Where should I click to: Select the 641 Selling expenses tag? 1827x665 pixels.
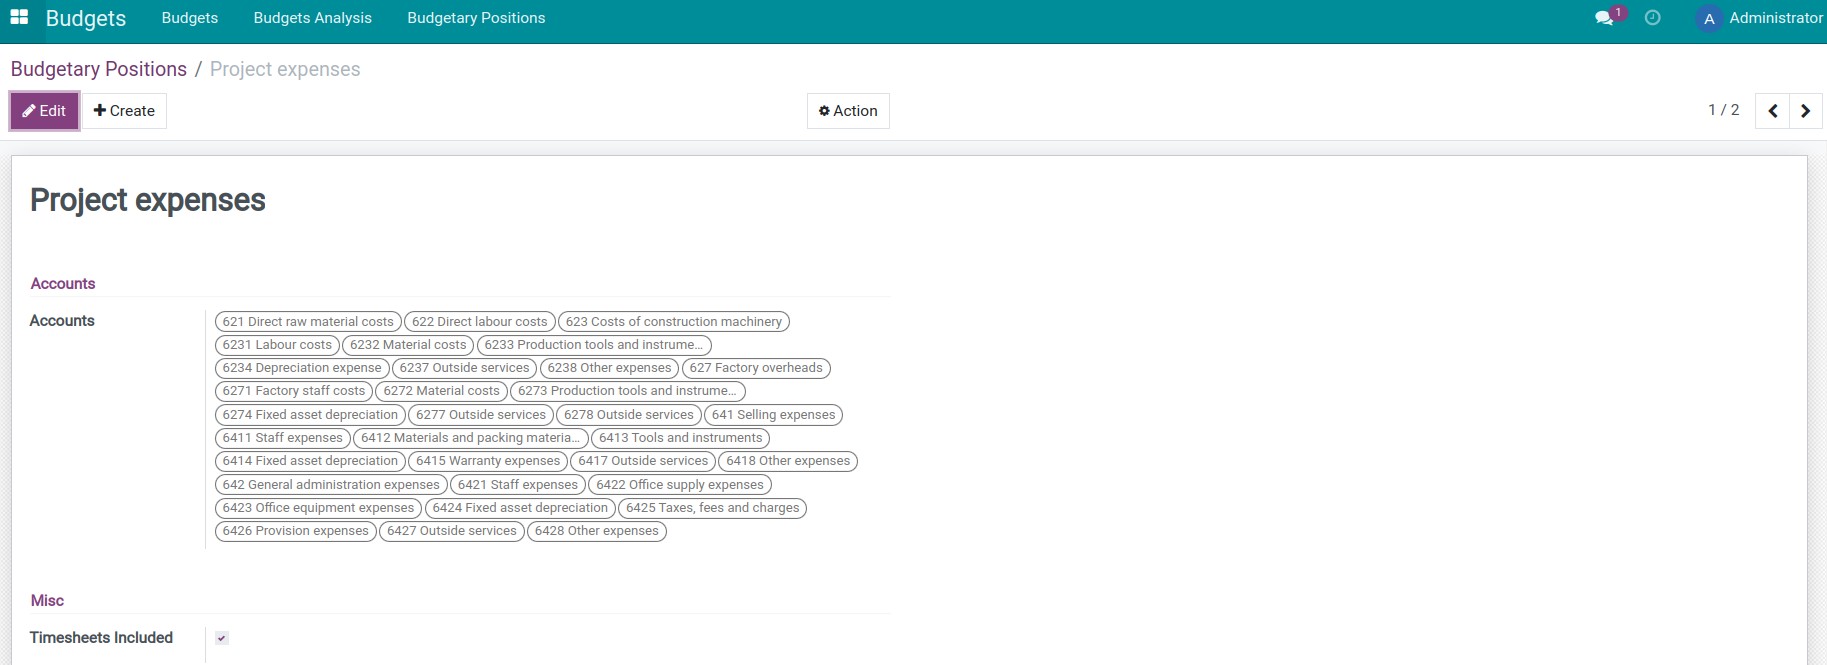773,415
